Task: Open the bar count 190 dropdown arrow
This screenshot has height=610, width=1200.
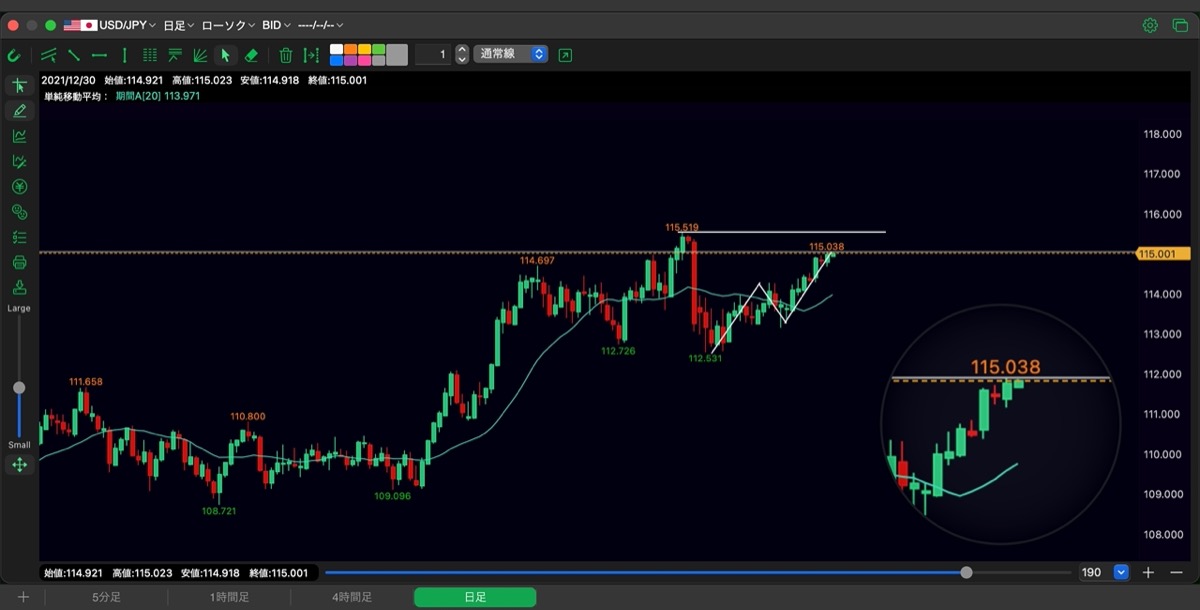Action: pyautogui.click(x=1121, y=573)
